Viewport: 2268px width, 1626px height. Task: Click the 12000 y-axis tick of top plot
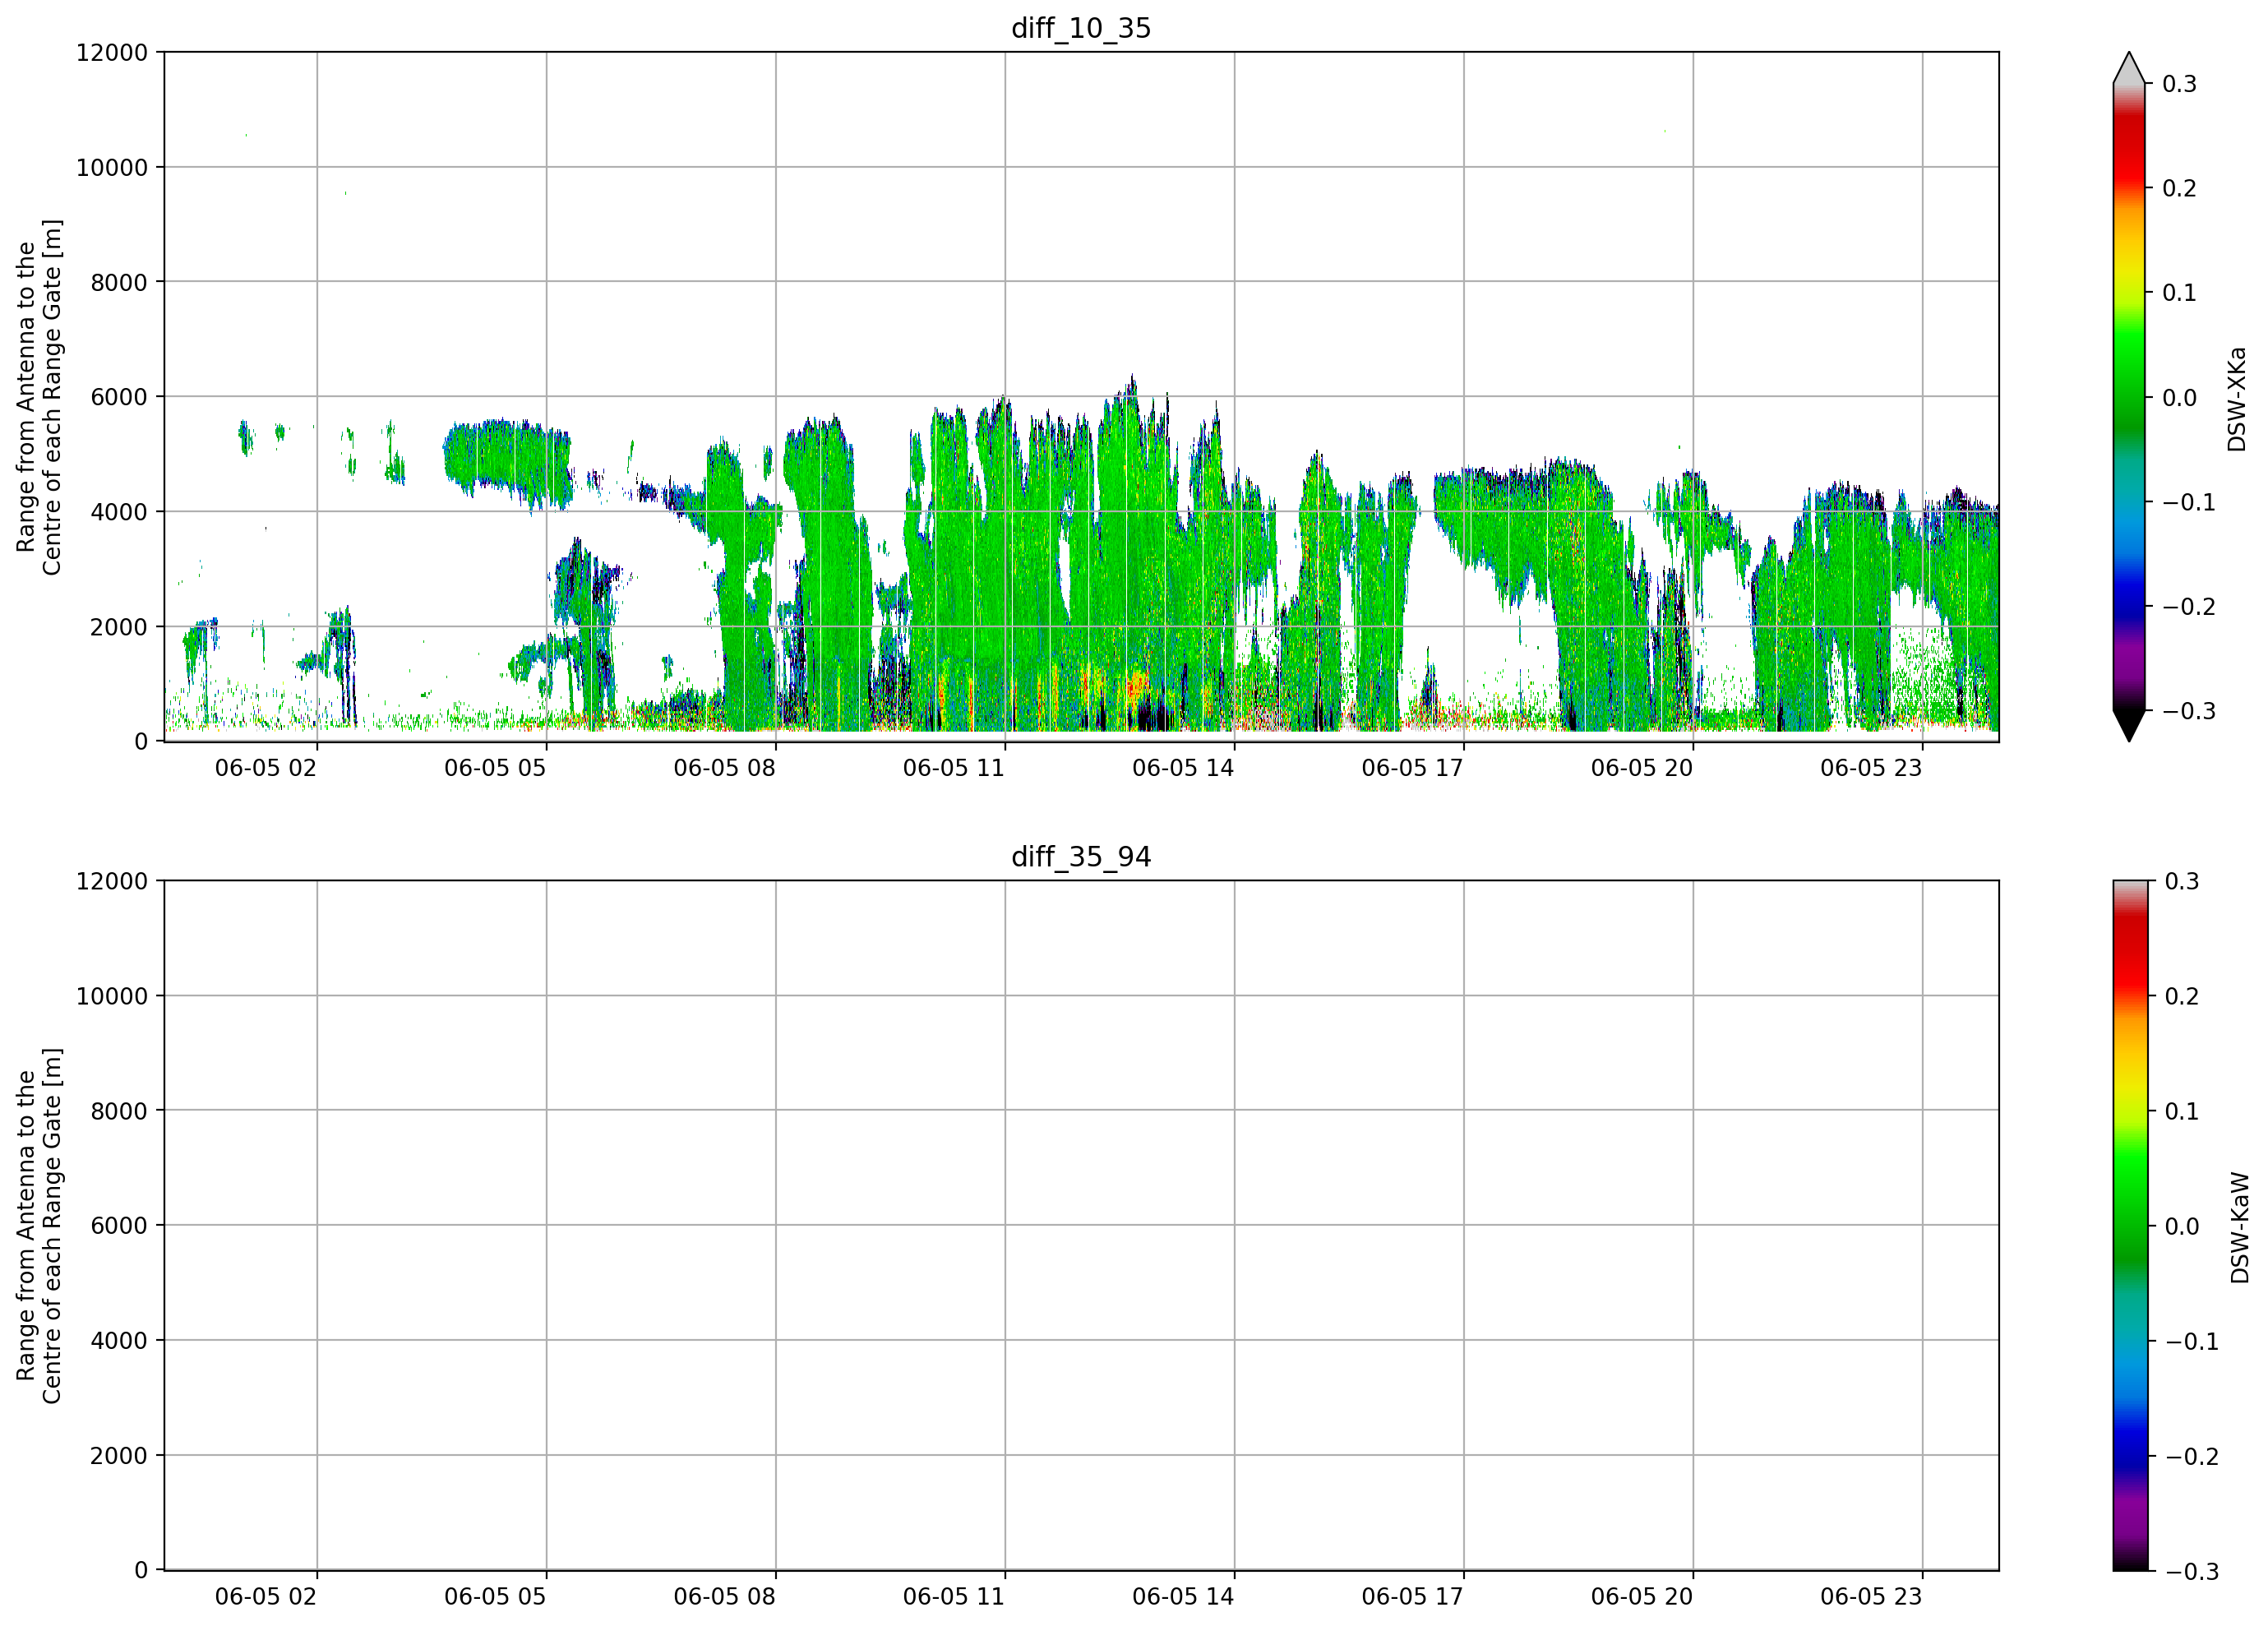click(112, 52)
